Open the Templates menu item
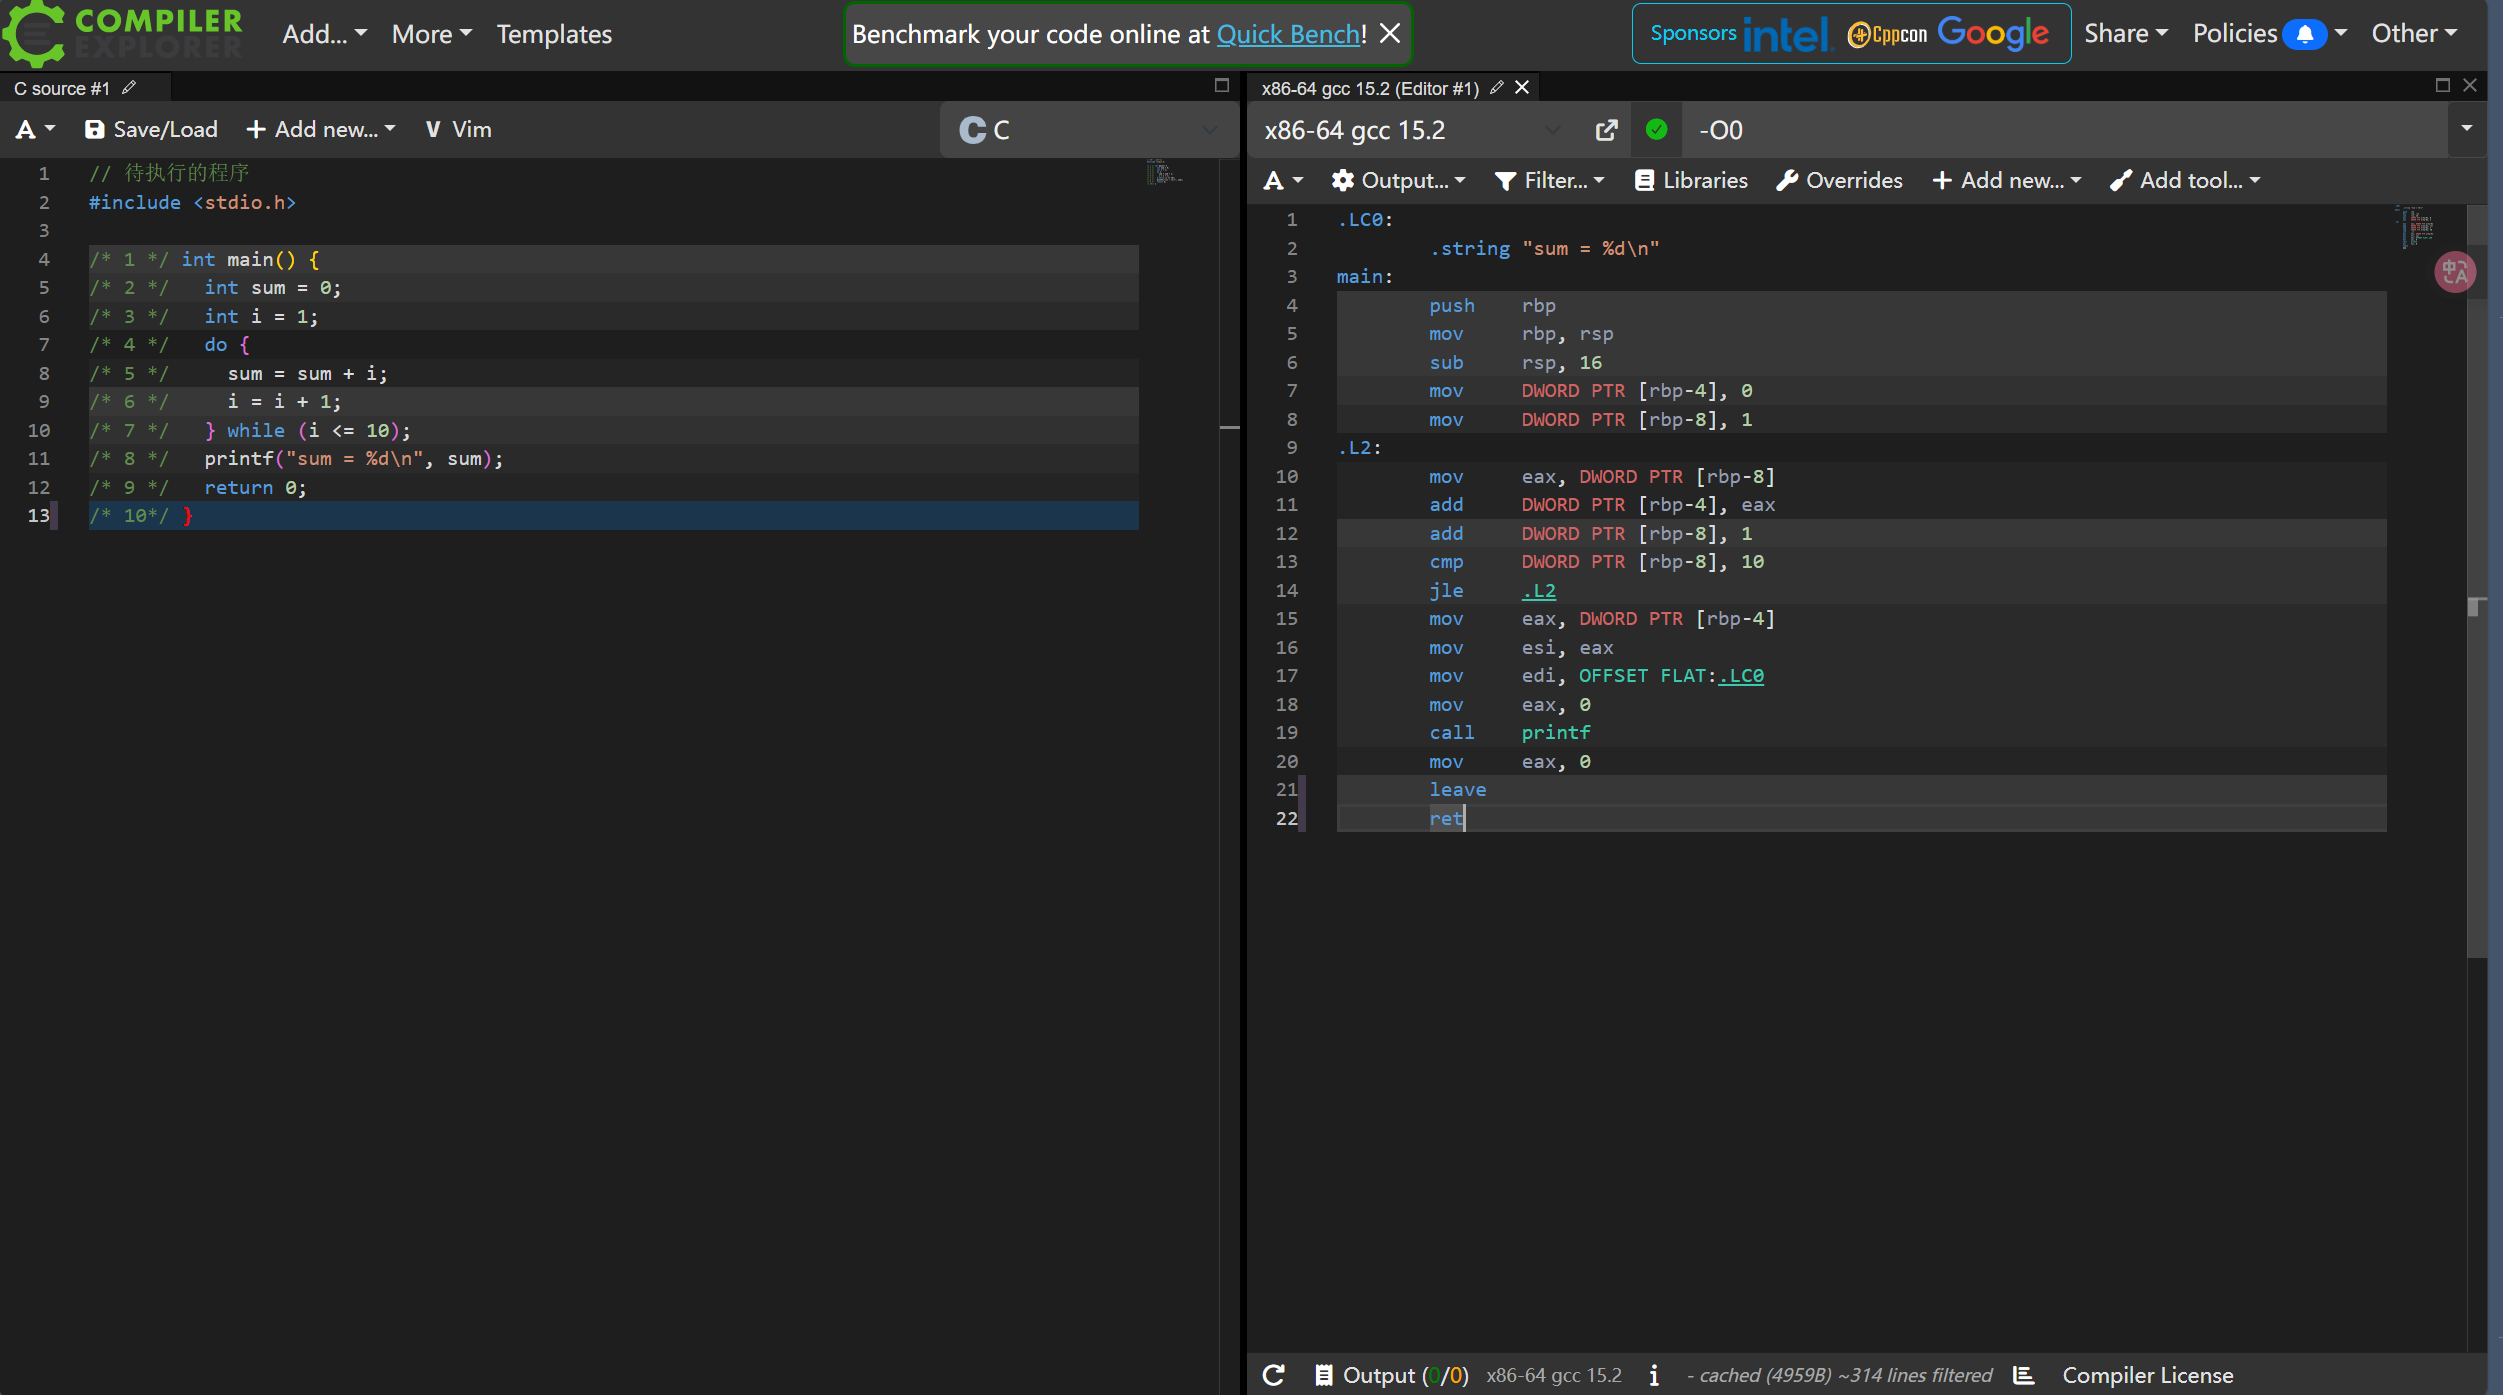 [554, 34]
